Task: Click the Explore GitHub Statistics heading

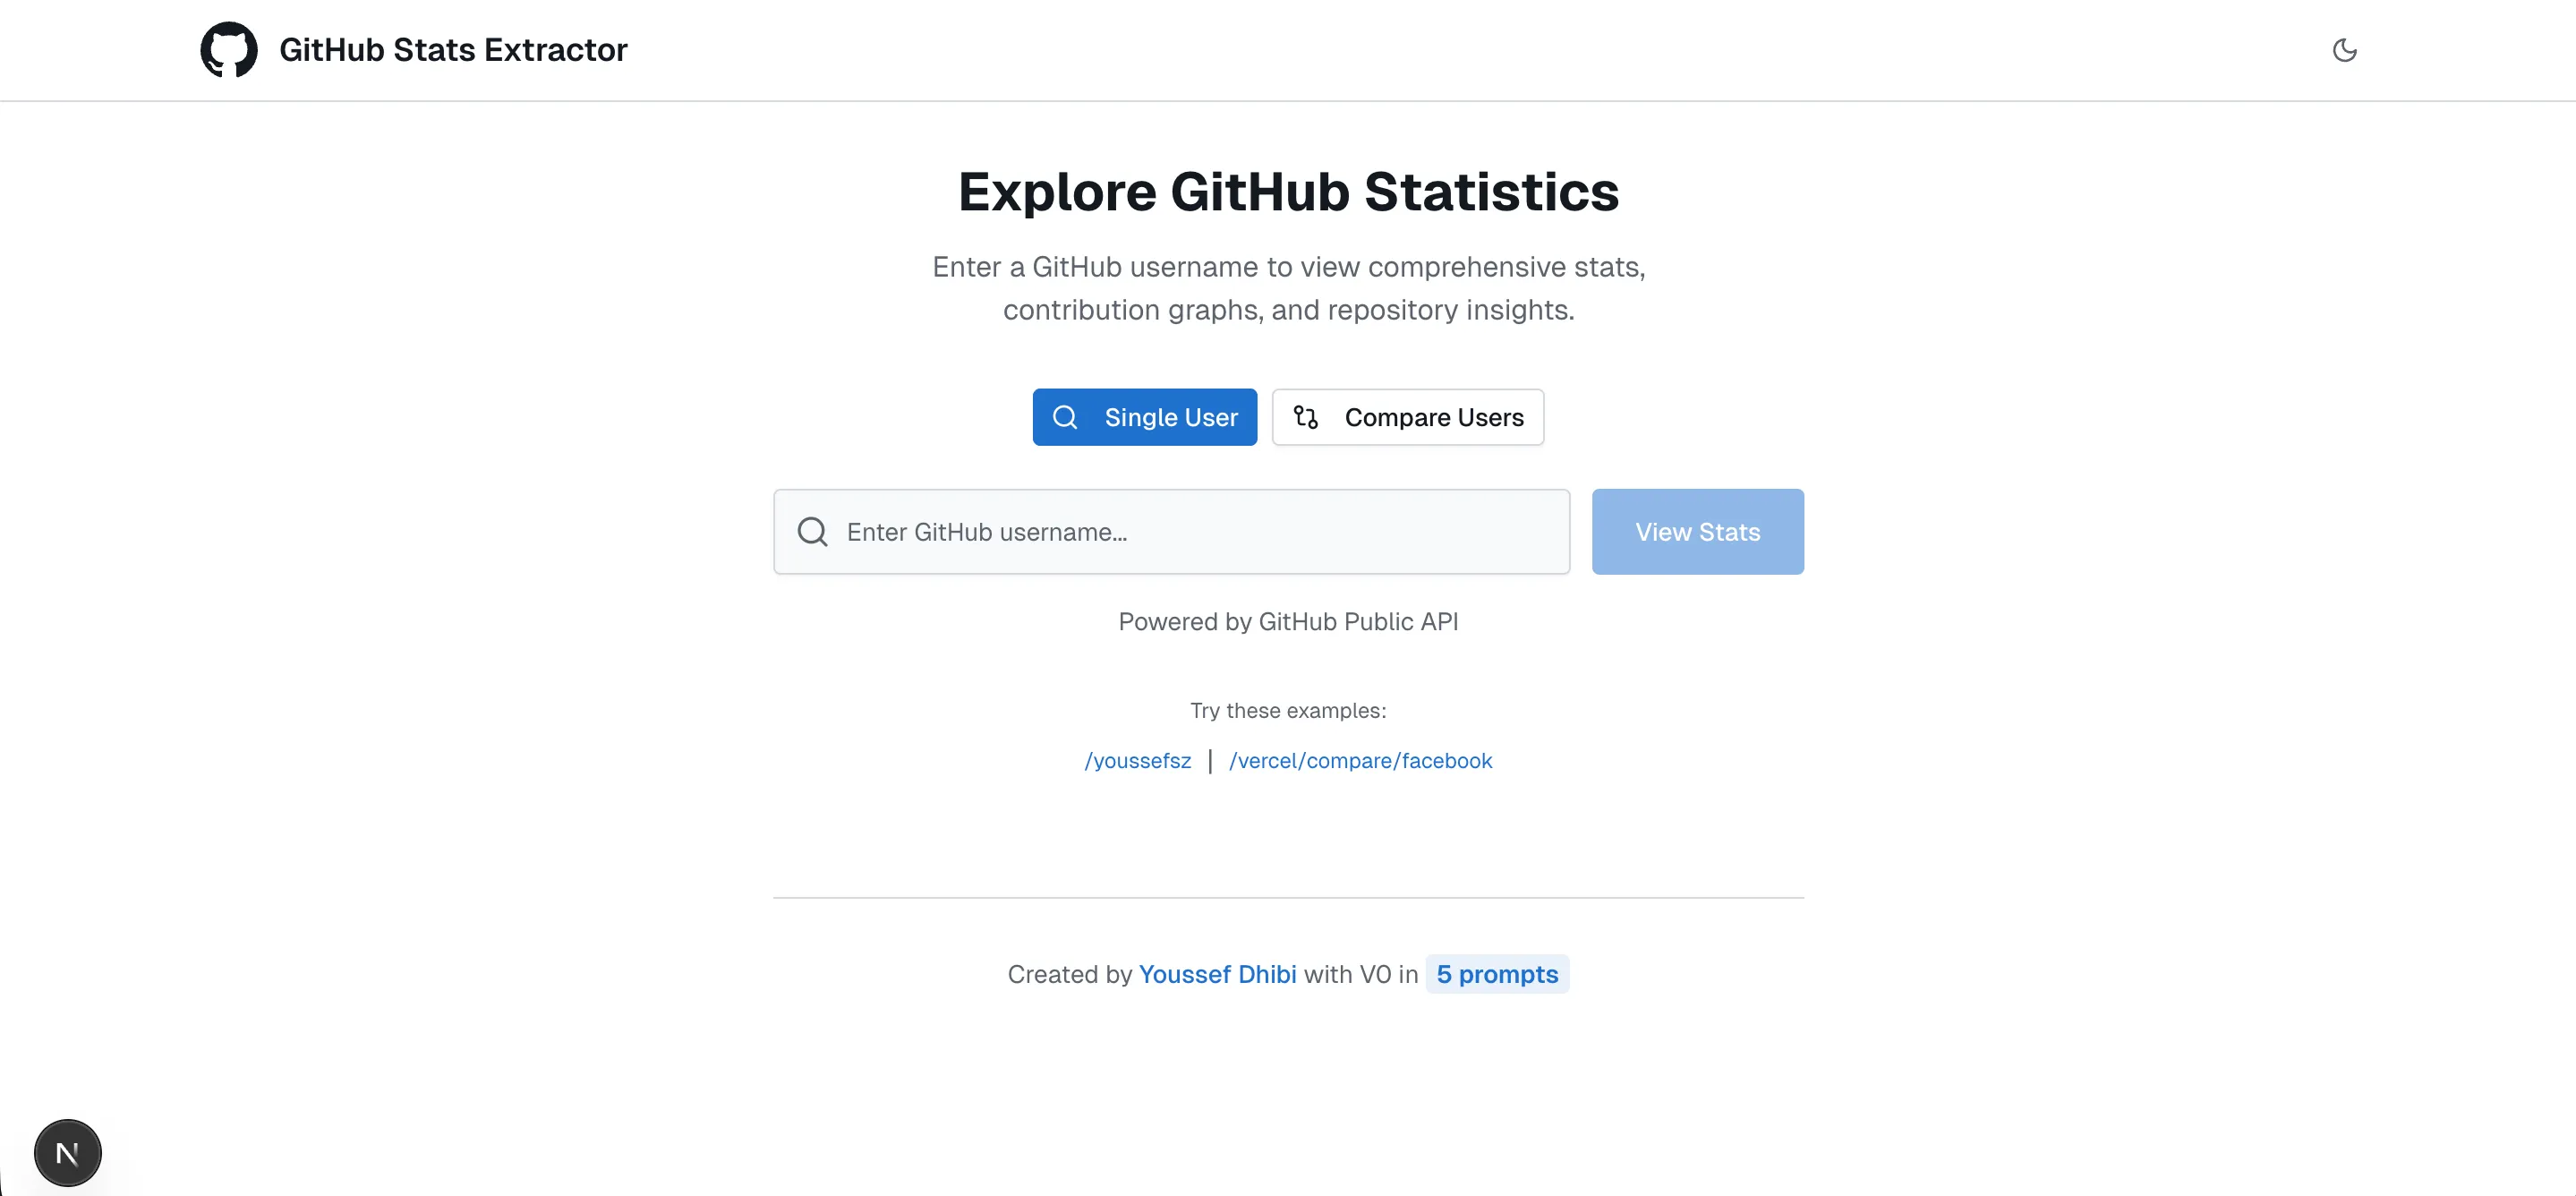Action: click(x=1288, y=191)
